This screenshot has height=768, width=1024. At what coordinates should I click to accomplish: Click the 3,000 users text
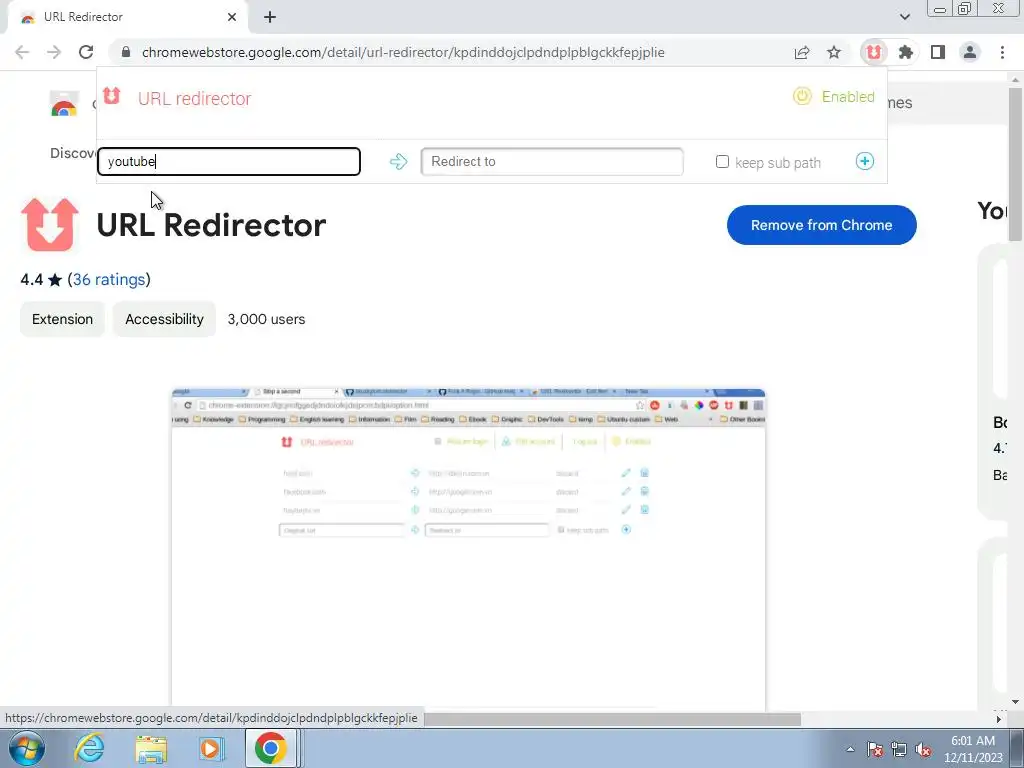coord(266,319)
